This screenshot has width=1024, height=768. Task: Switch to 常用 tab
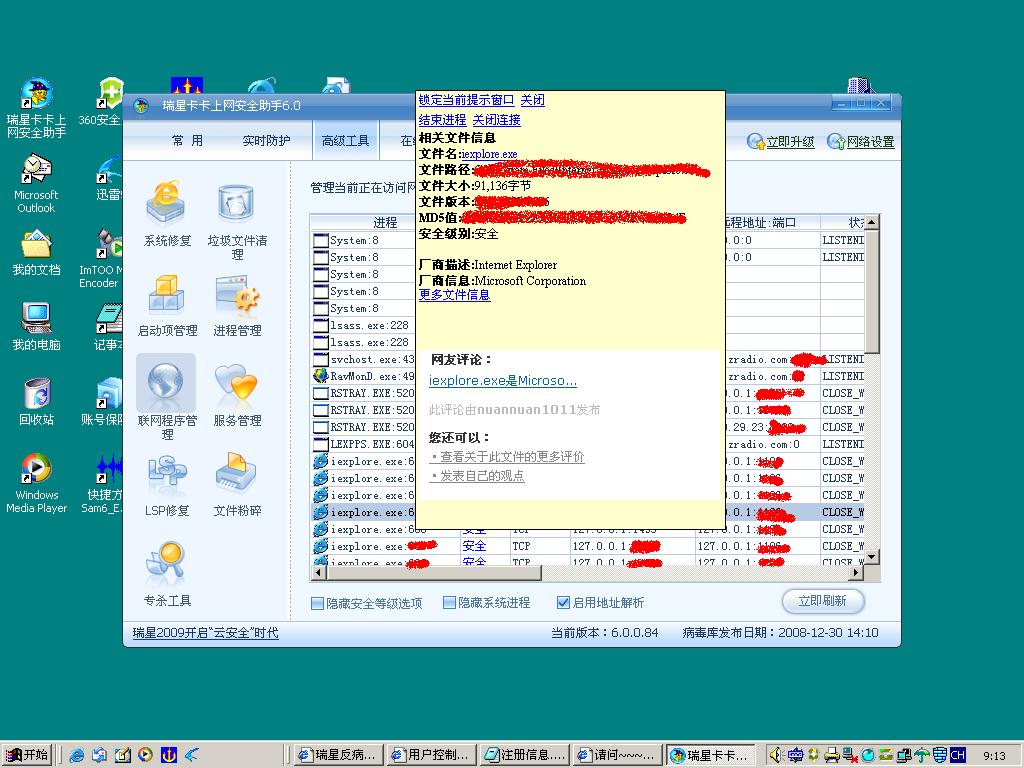point(187,140)
